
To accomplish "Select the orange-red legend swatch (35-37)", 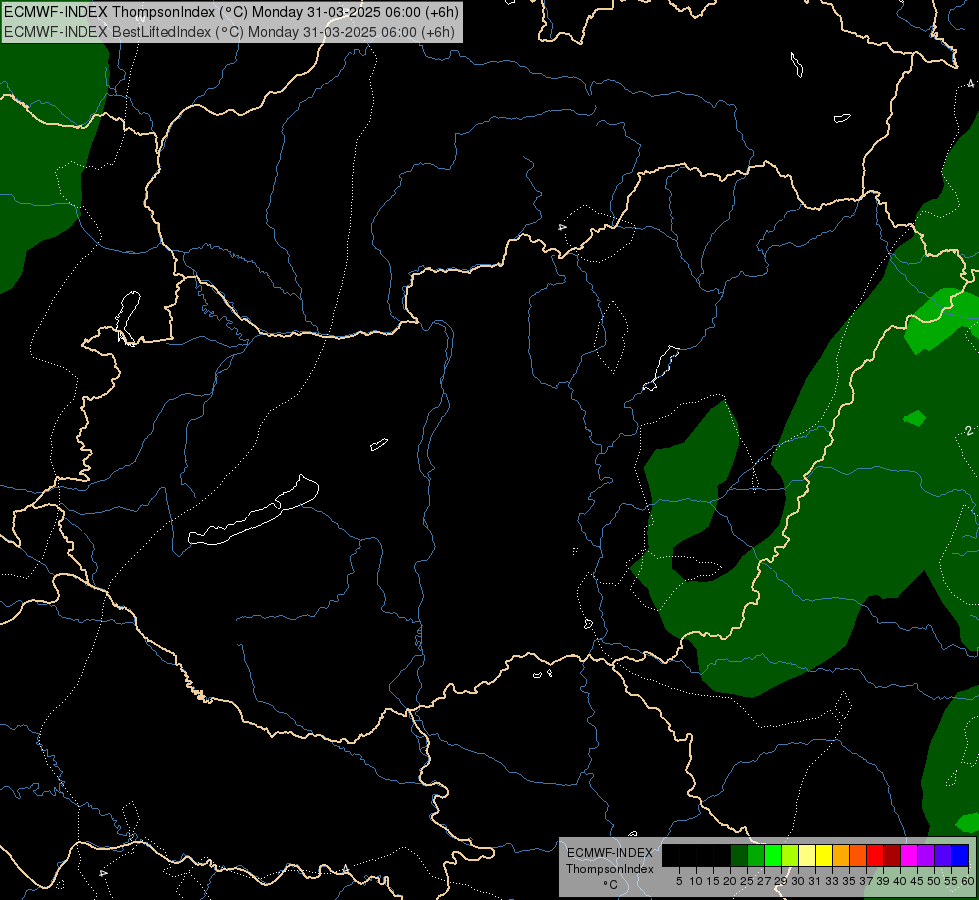I will pyautogui.click(x=858, y=856).
